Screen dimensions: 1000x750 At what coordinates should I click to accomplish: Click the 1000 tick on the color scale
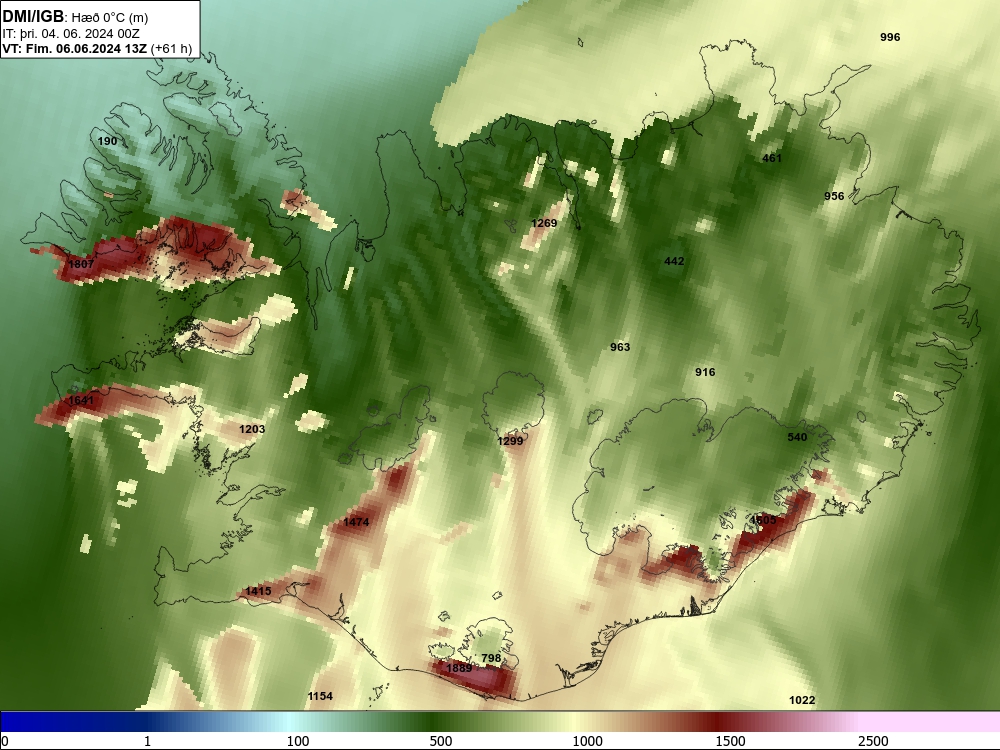(x=587, y=741)
